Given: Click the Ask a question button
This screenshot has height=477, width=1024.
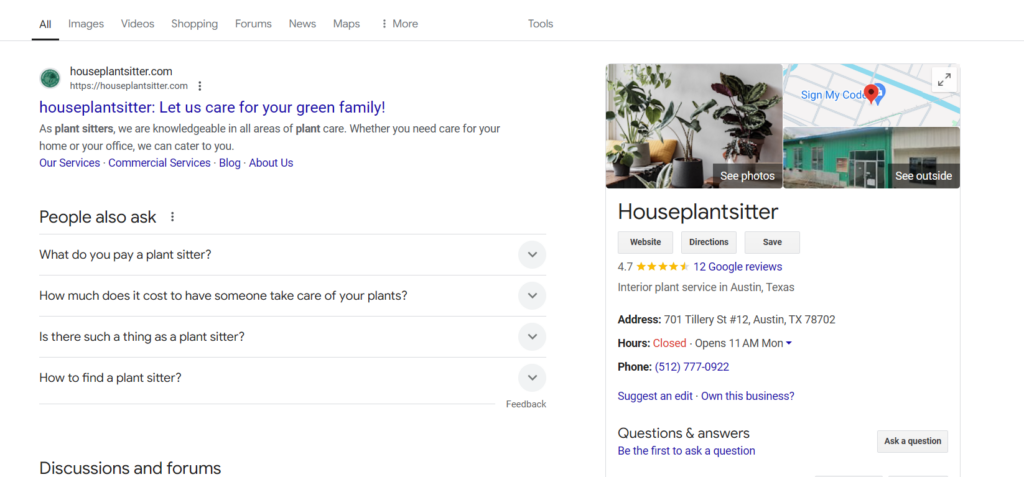Looking at the screenshot, I should 912,442.
